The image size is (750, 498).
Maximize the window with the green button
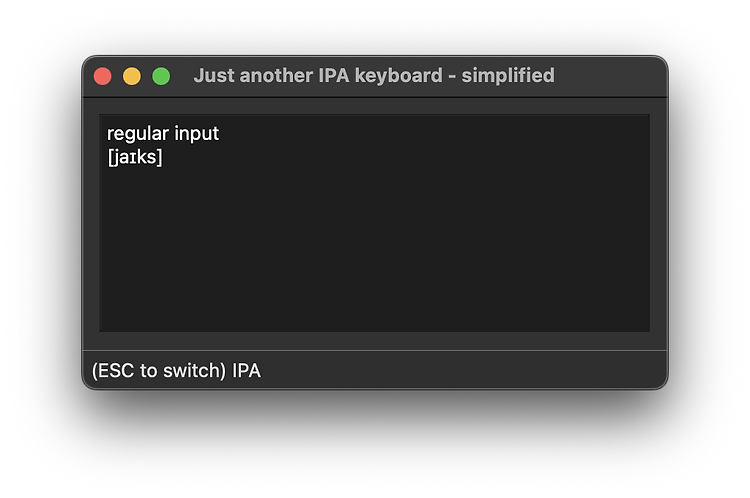point(161,76)
